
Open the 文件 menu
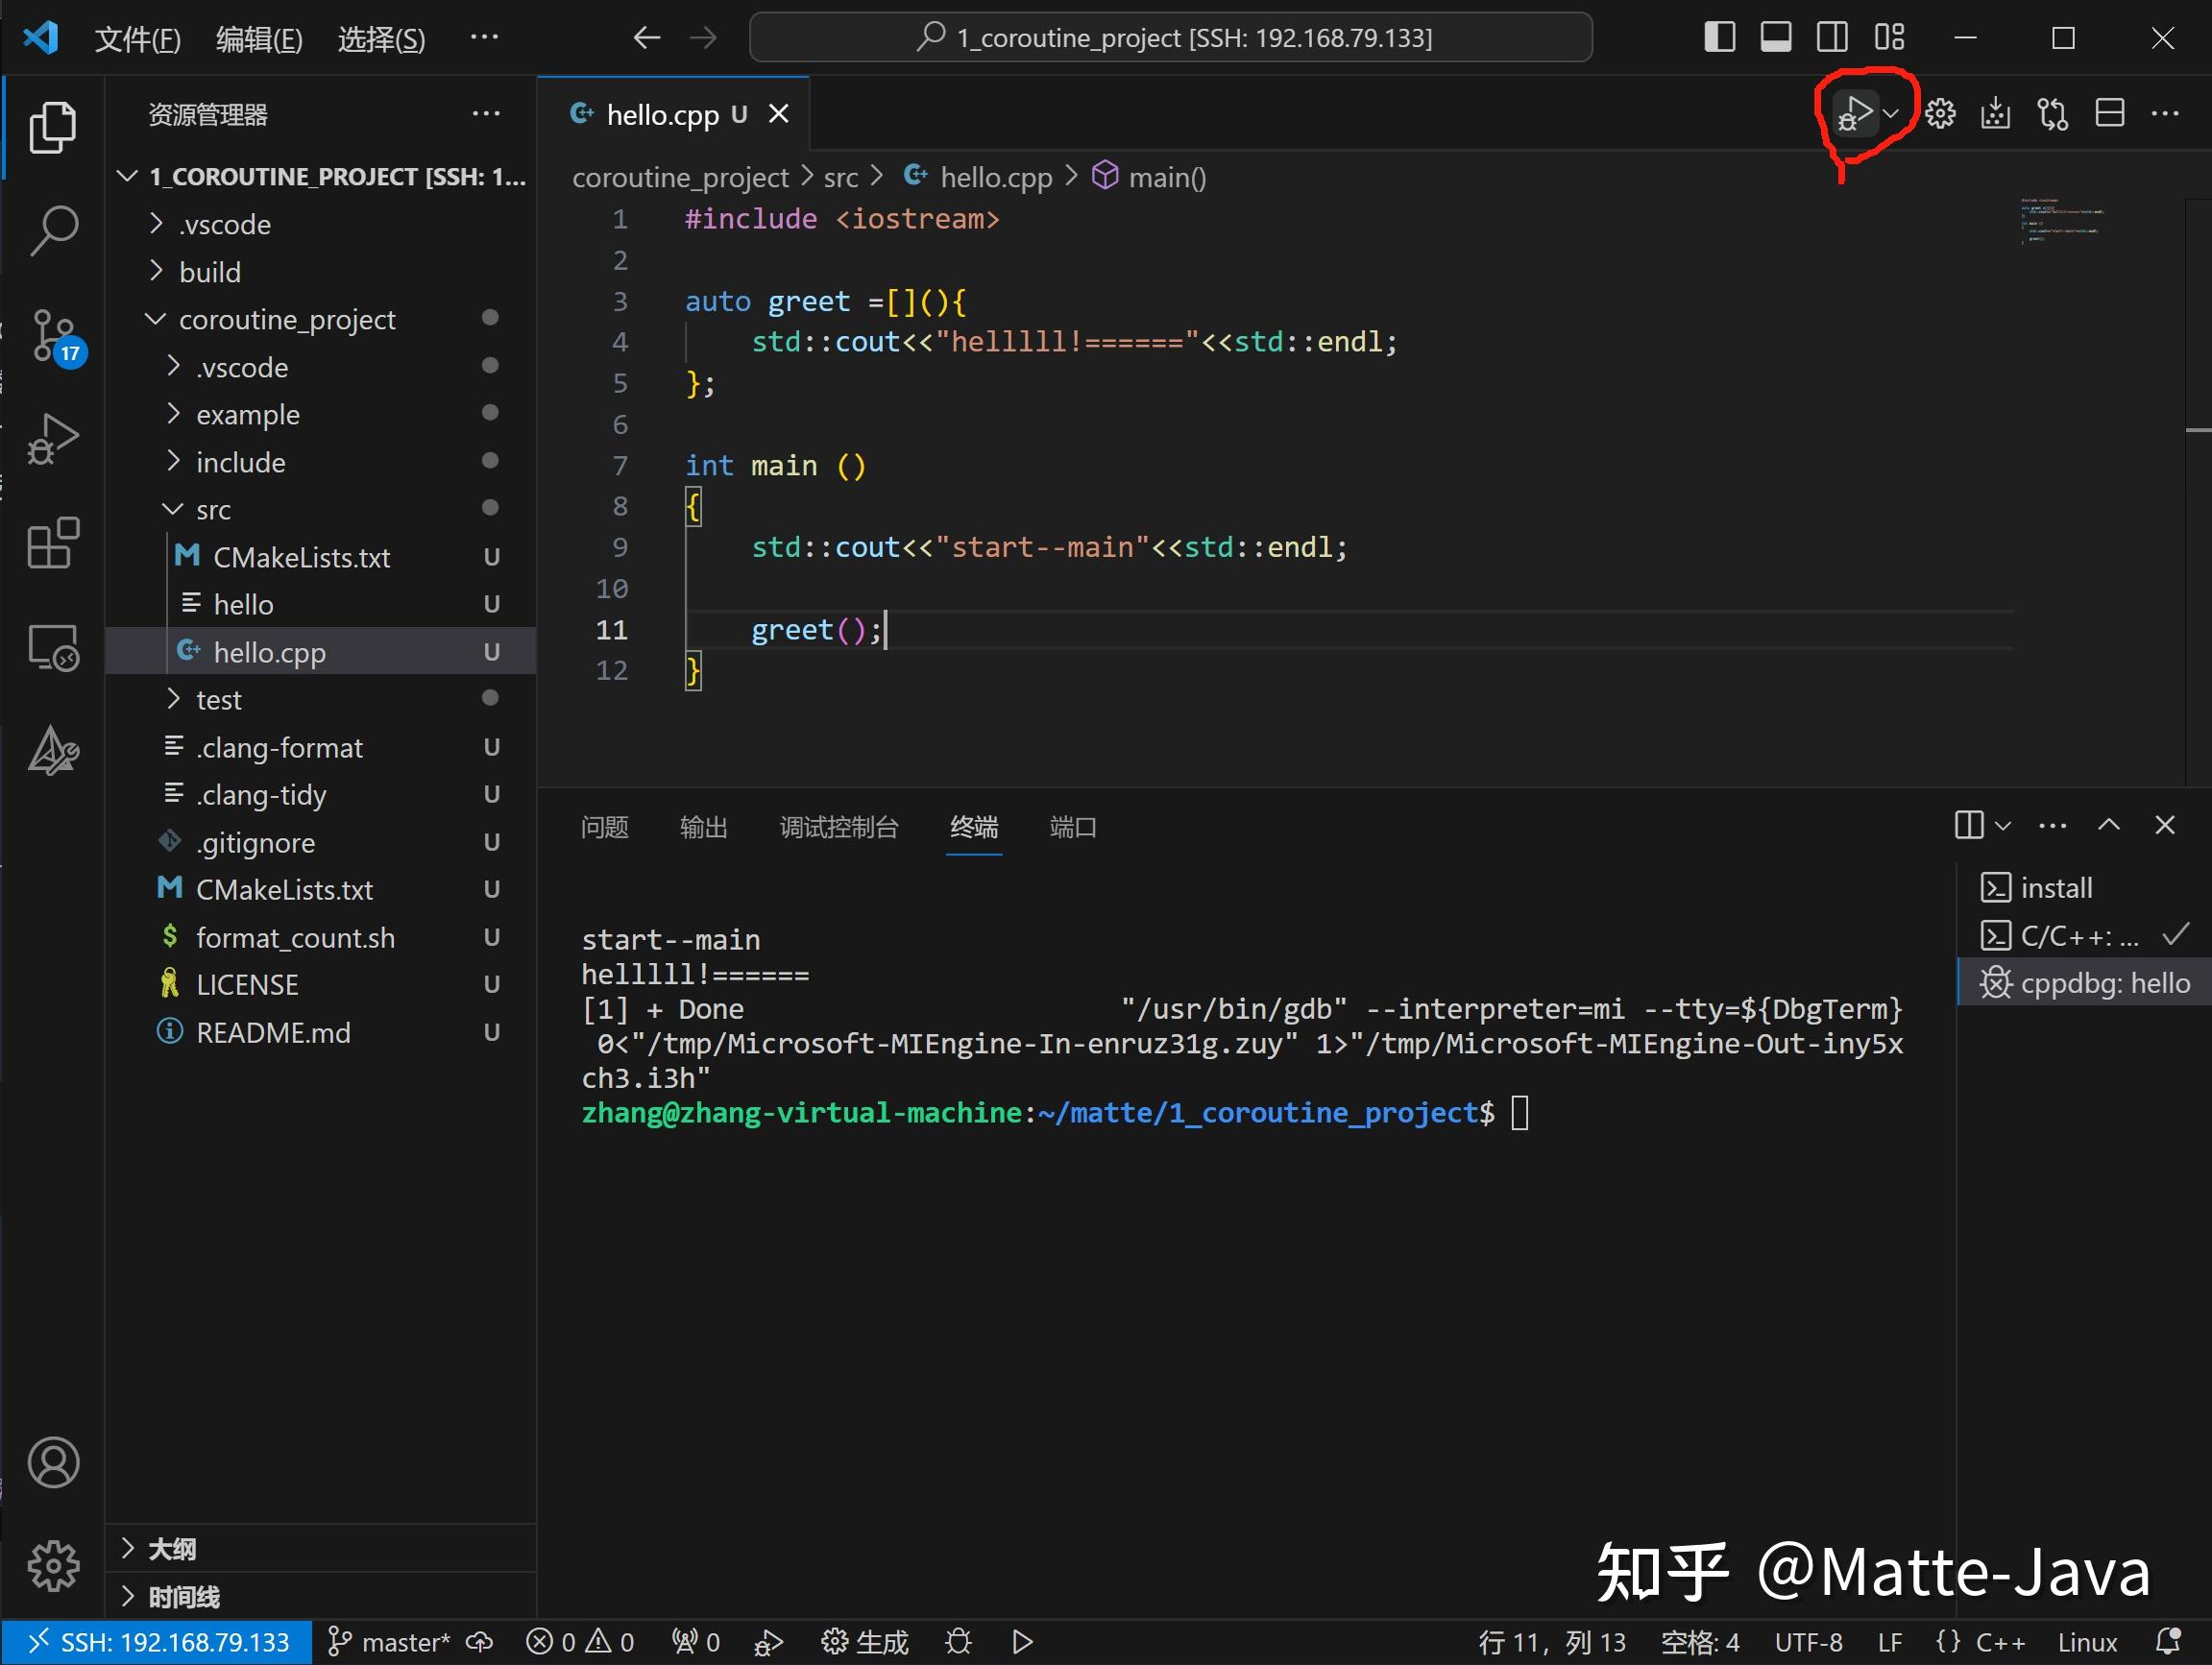click(x=137, y=38)
